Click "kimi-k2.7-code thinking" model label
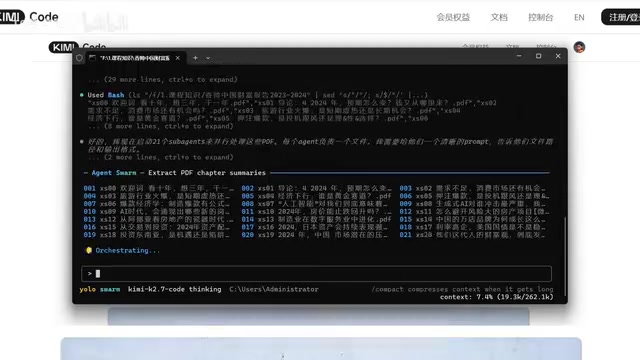This screenshot has height=360, width=640. click(x=174, y=289)
